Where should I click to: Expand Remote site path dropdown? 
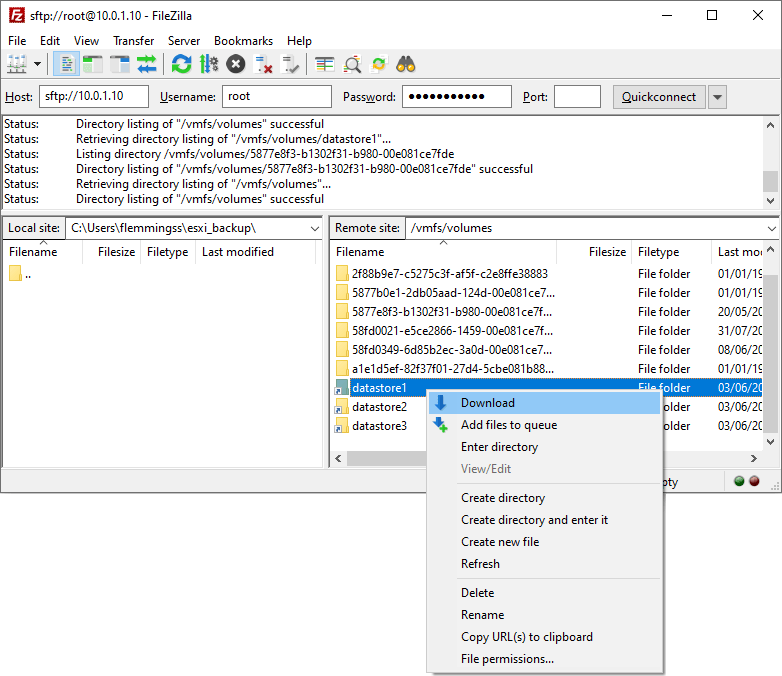click(772, 228)
